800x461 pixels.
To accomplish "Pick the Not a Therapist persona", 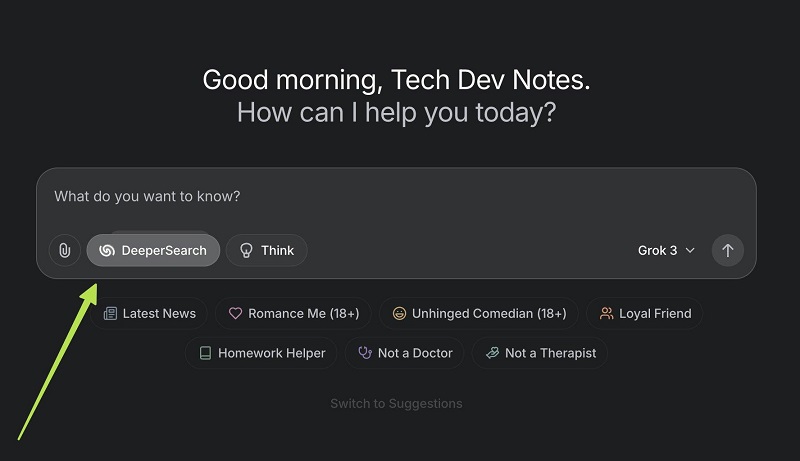I will click(x=540, y=353).
